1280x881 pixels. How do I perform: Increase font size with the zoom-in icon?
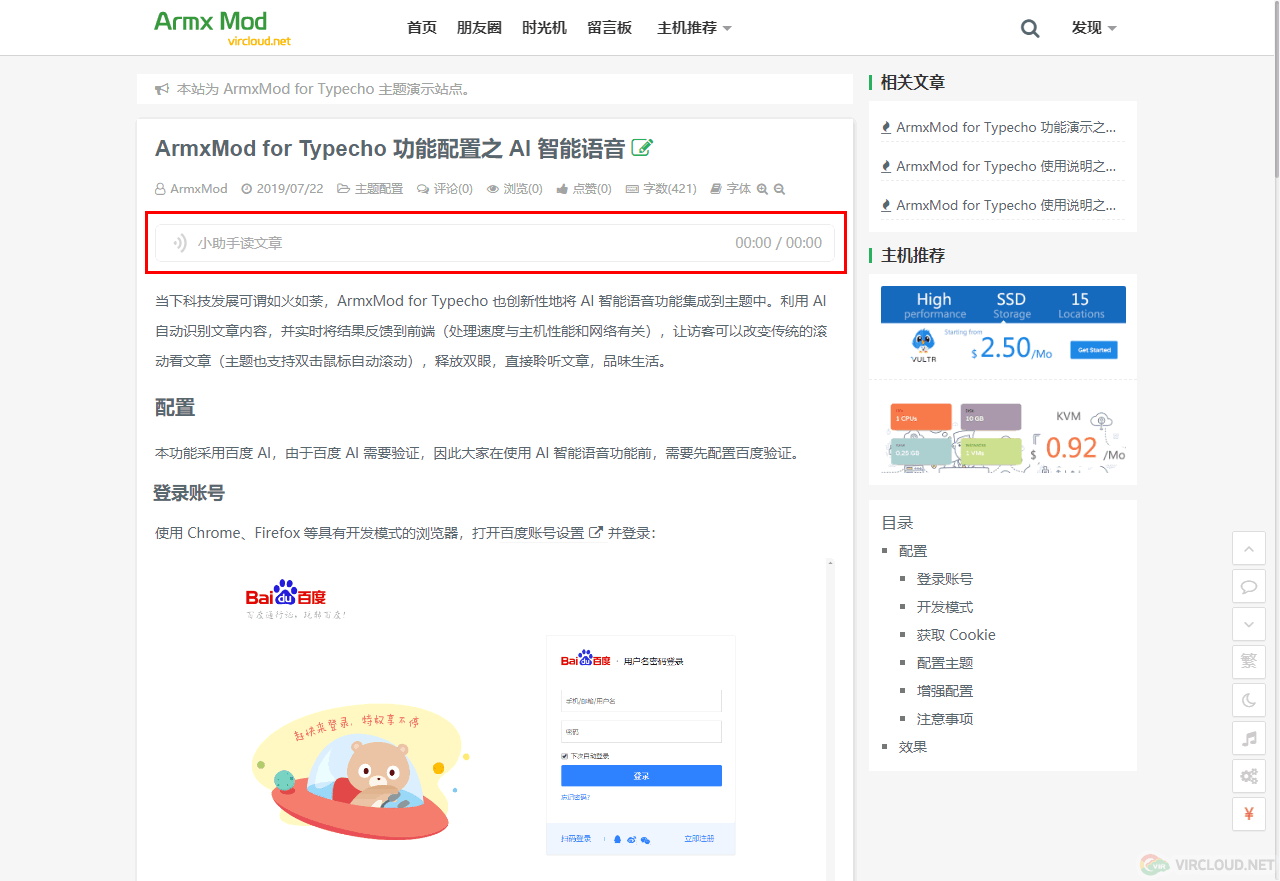click(762, 189)
